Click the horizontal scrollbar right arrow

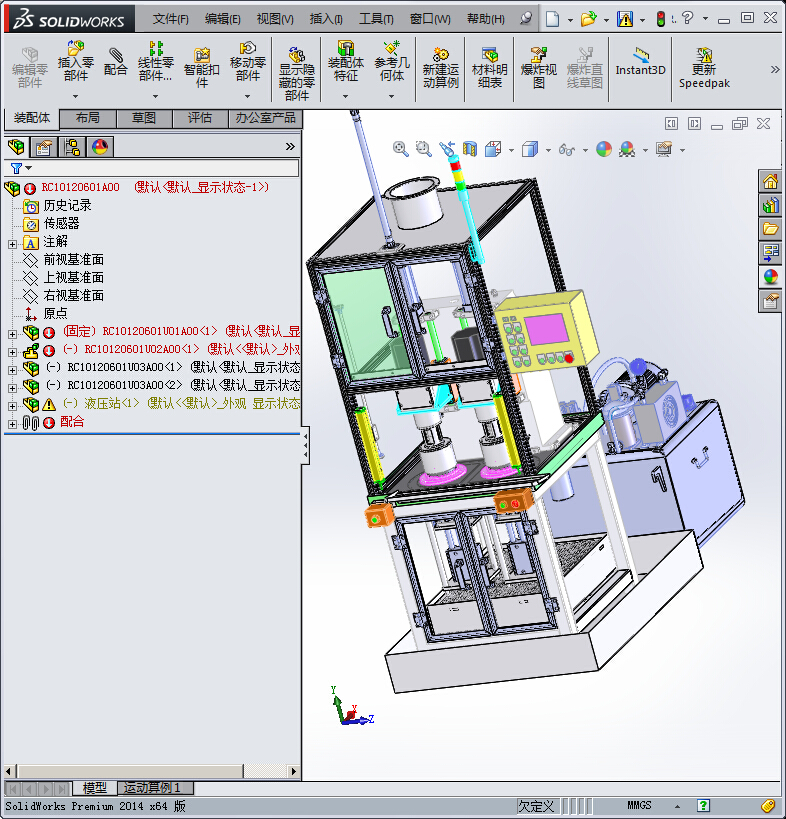pyautogui.click(x=294, y=771)
